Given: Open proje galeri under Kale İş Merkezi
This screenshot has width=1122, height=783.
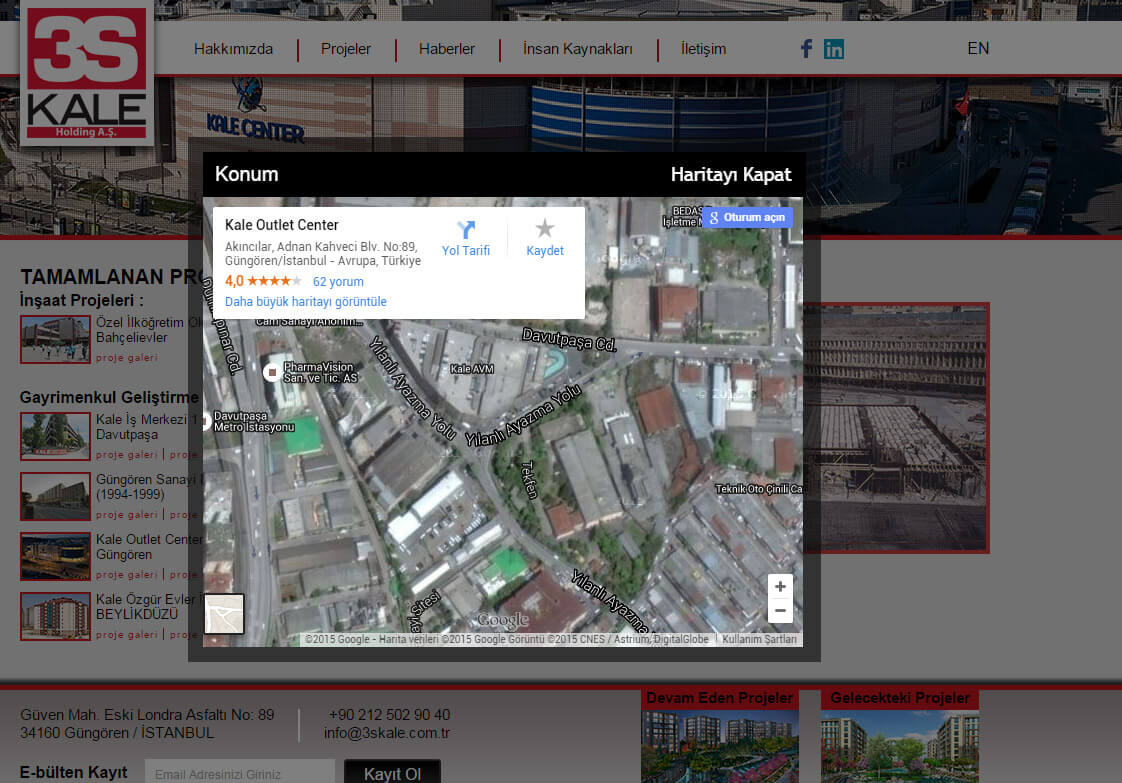Looking at the screenshot, I should pyautogui.click(x=127, y=454).
